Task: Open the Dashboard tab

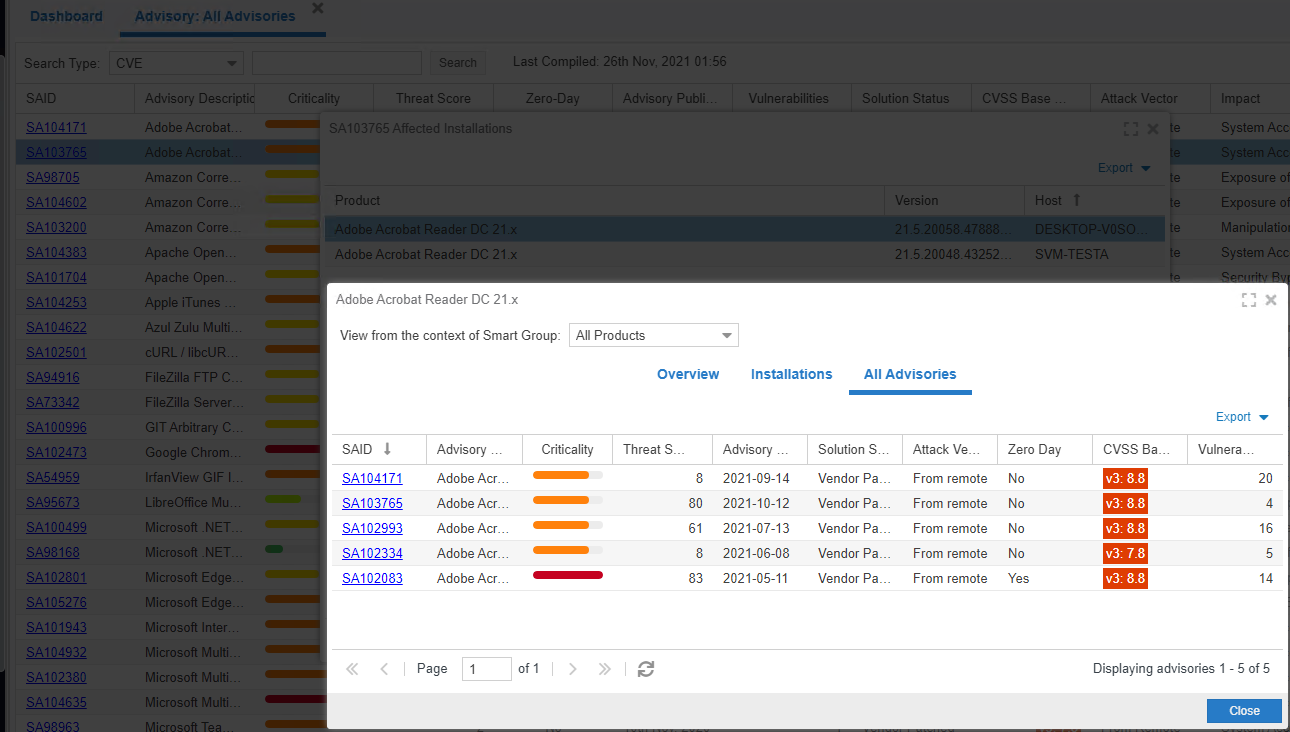Action: click(66, 16)
